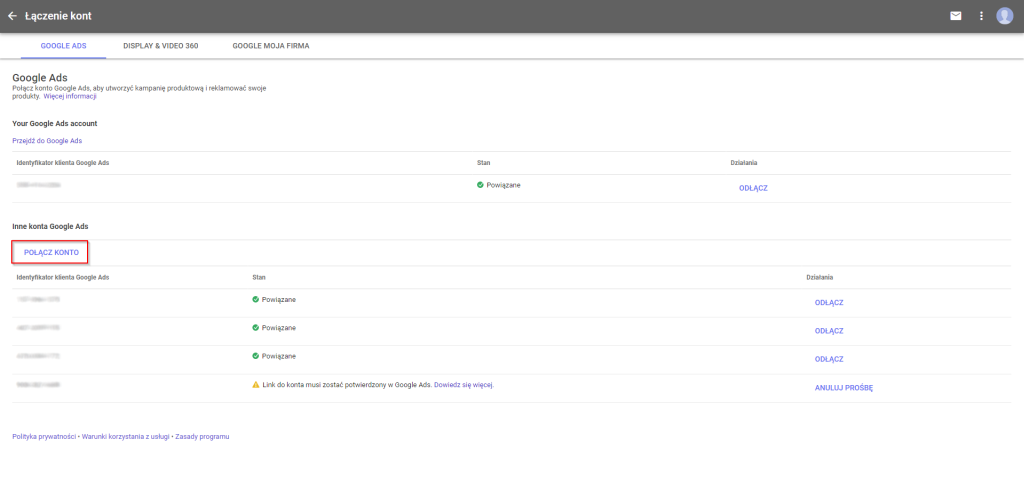Click Odłącz in second other-accounts row

(829, 331)
